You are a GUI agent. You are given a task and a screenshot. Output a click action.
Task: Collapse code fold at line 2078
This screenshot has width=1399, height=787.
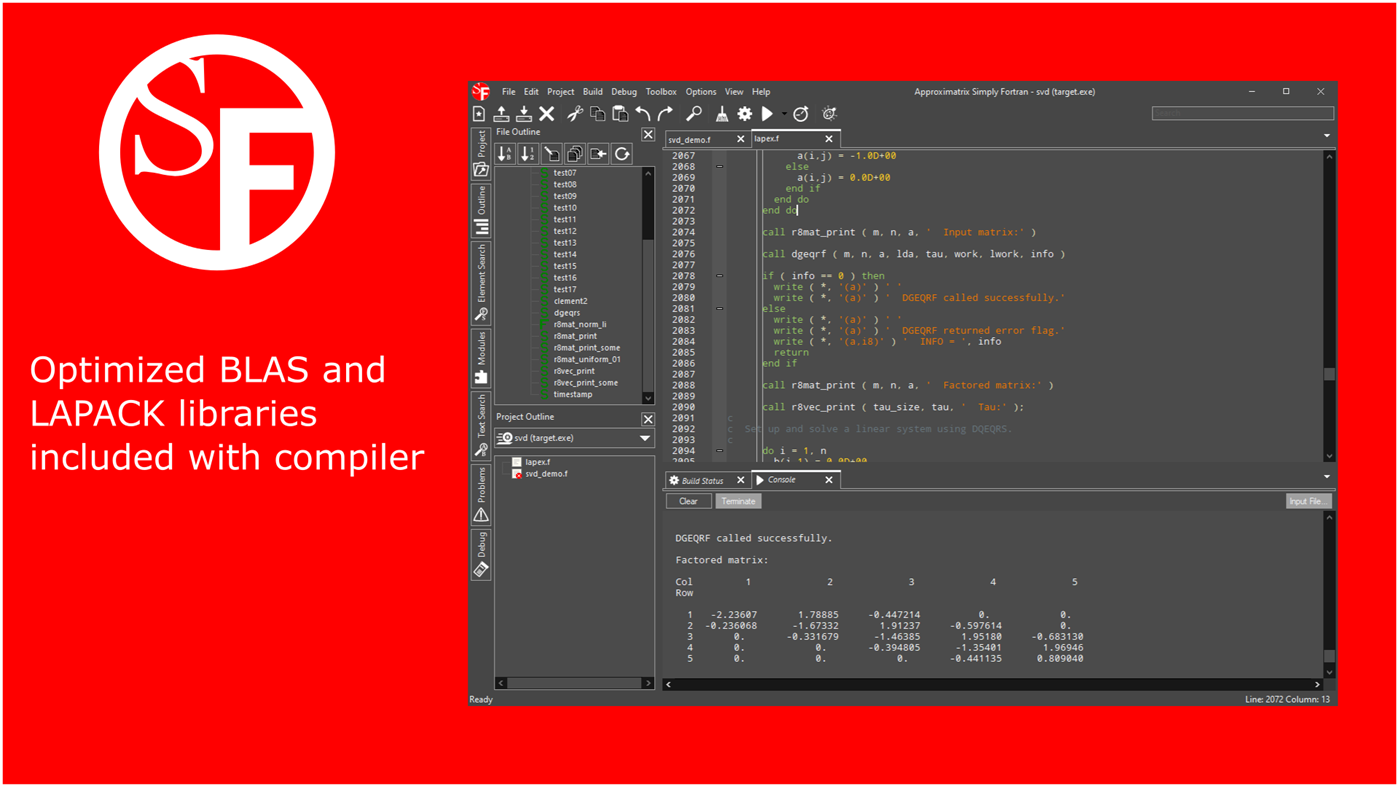(720, 276)
